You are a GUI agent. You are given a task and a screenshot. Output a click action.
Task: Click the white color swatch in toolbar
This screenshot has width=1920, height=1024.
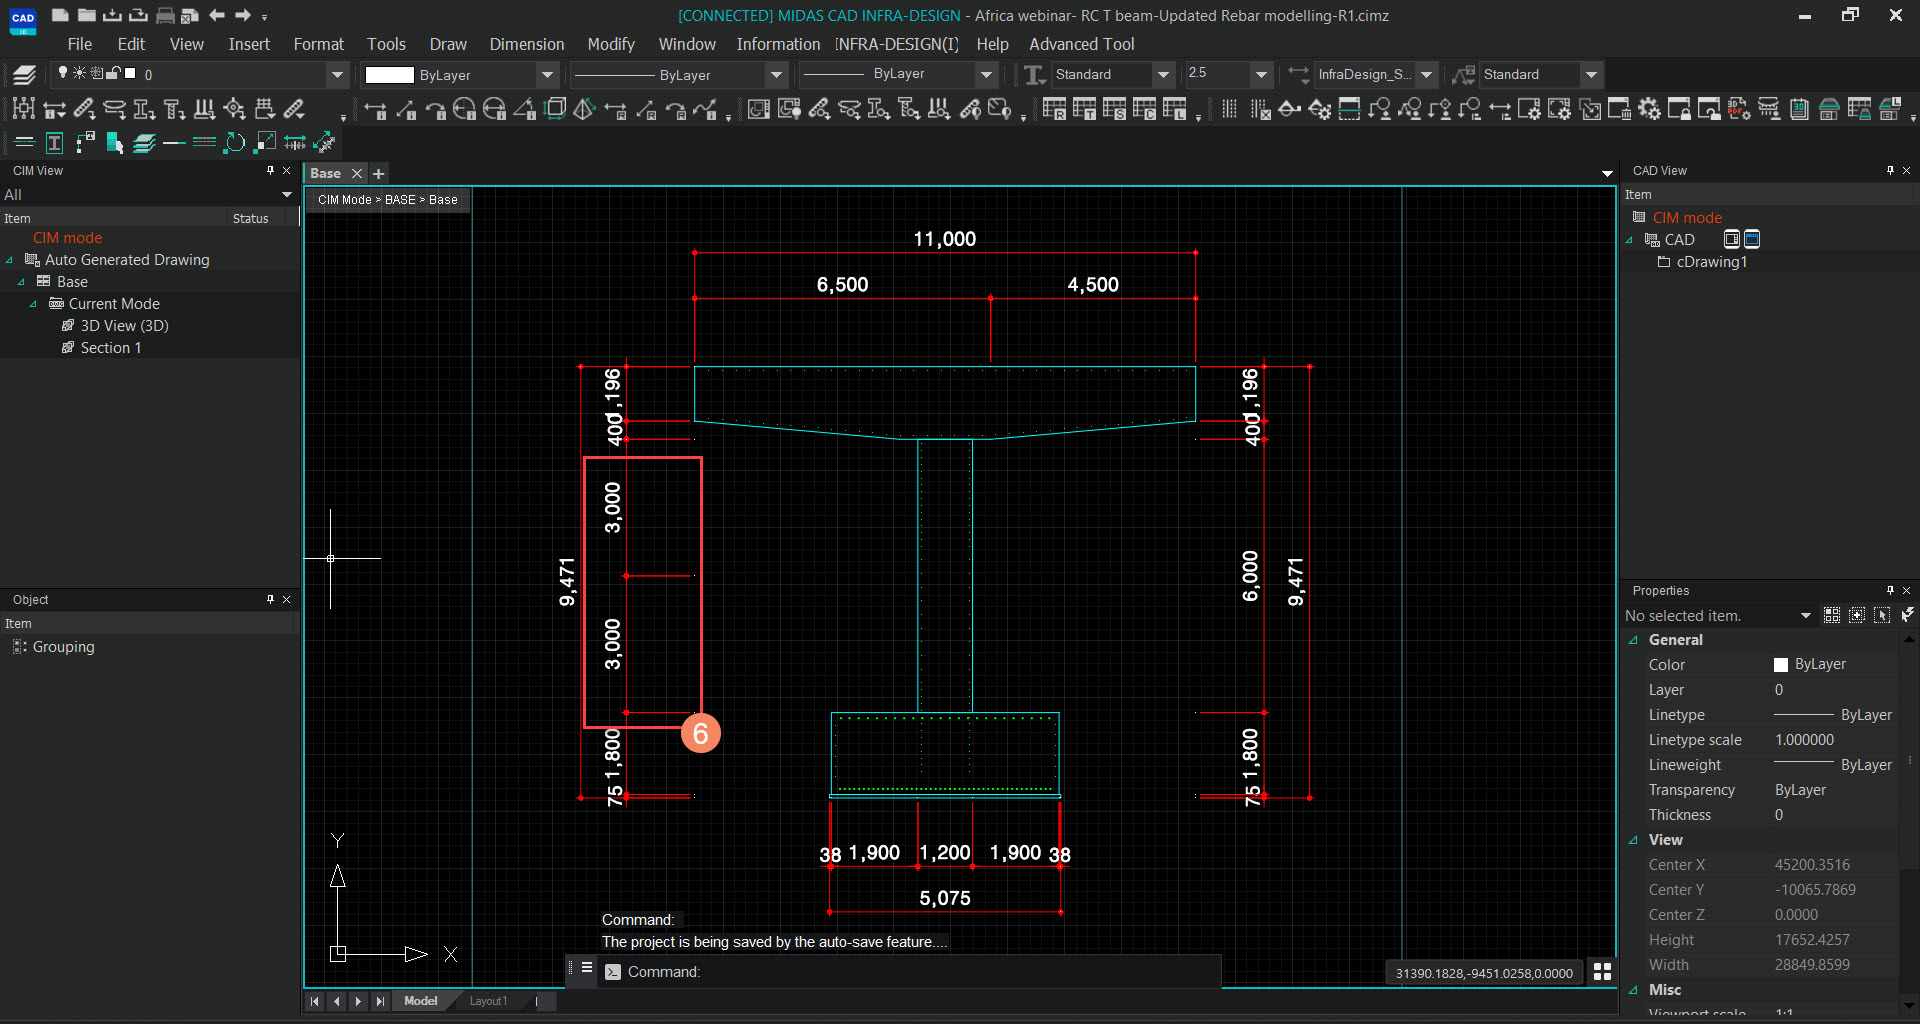[389, 75]
